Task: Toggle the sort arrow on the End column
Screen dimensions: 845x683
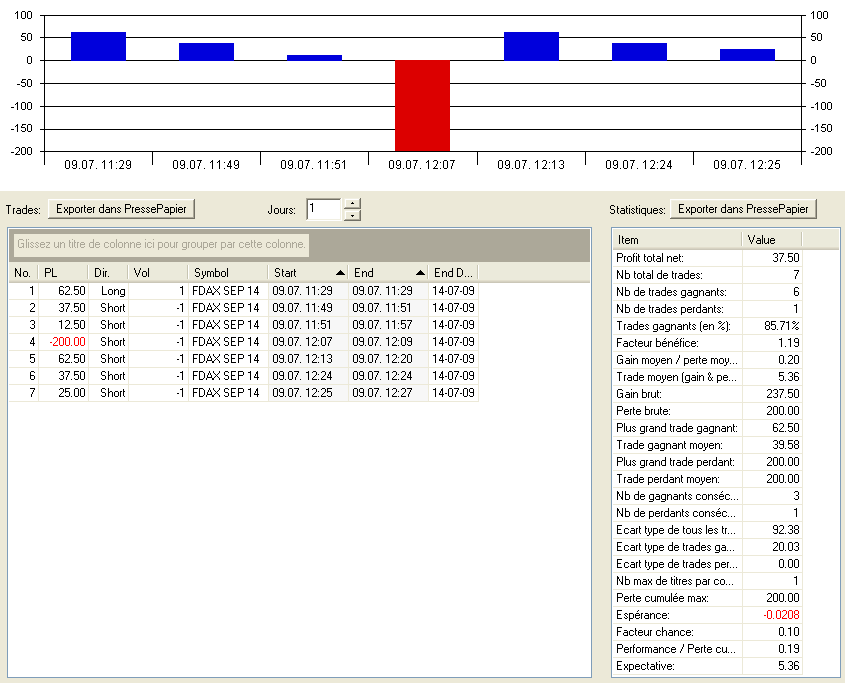Action: [x=421, y=273]
